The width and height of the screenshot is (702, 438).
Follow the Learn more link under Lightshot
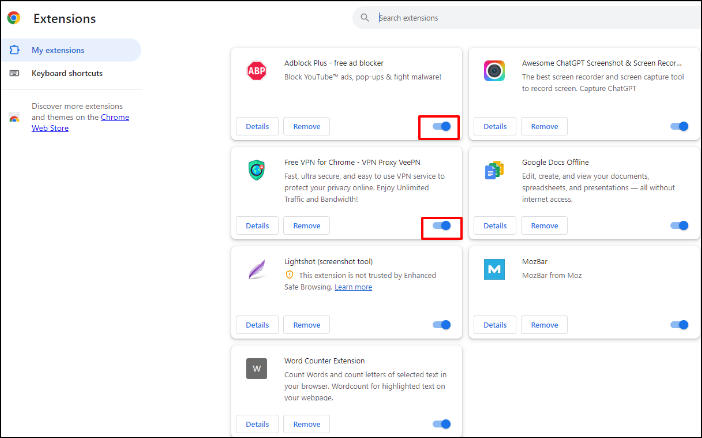pyautogui.click(x=353, y=287)
